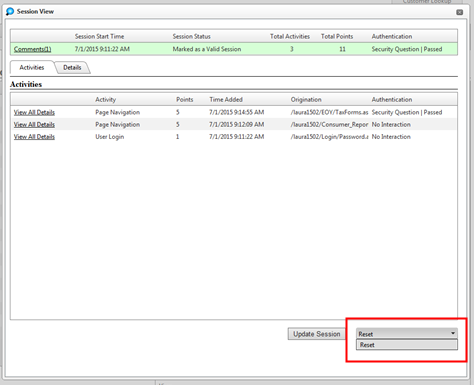Click the Session View window icon

(10, 11)
